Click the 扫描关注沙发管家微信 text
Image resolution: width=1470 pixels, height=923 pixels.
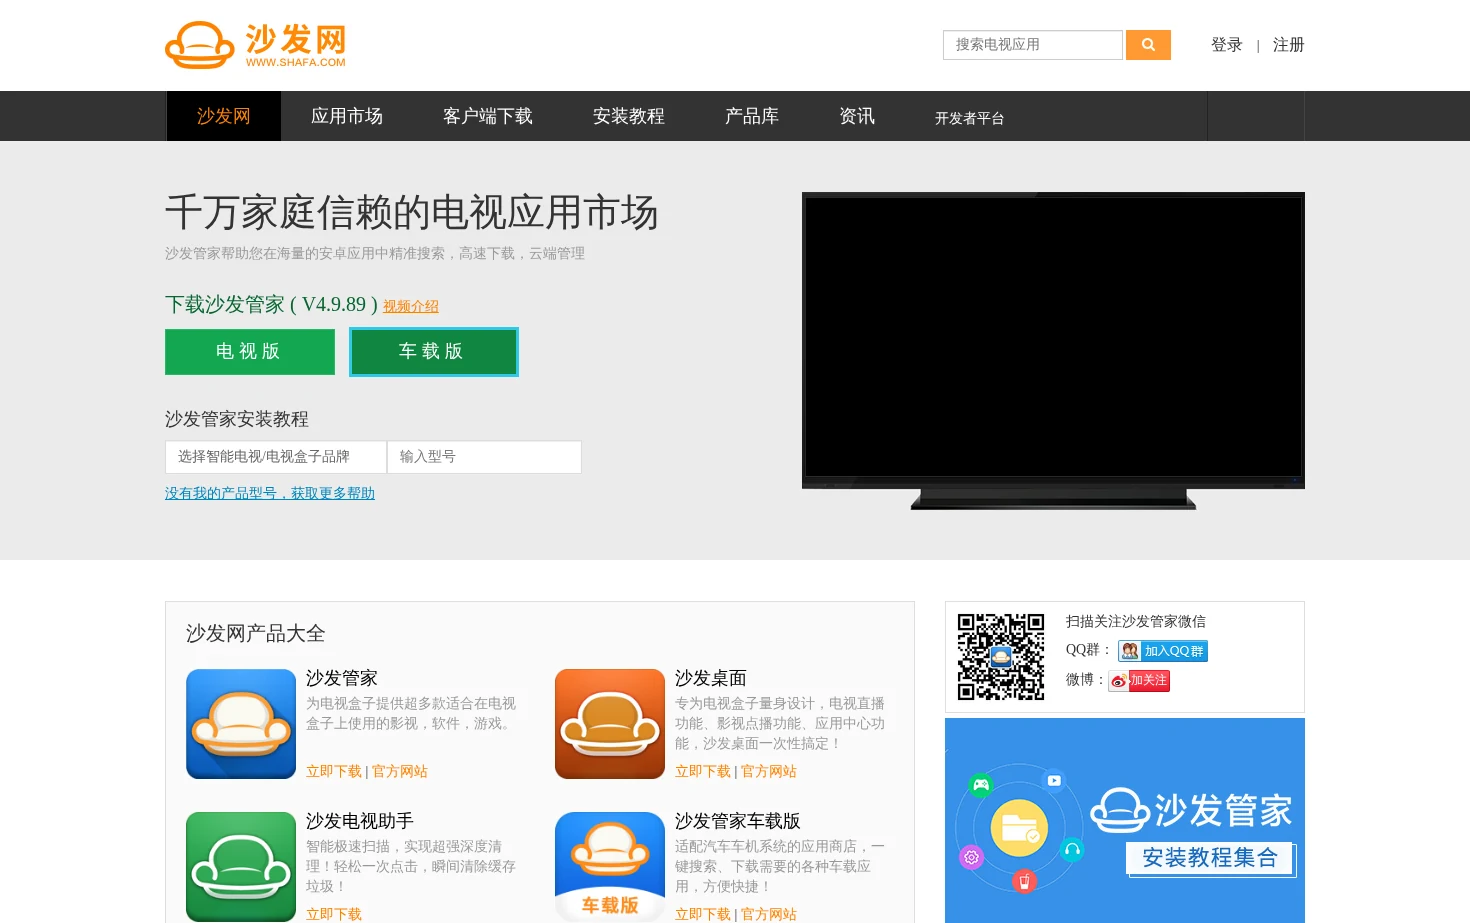coord(1136,621)
